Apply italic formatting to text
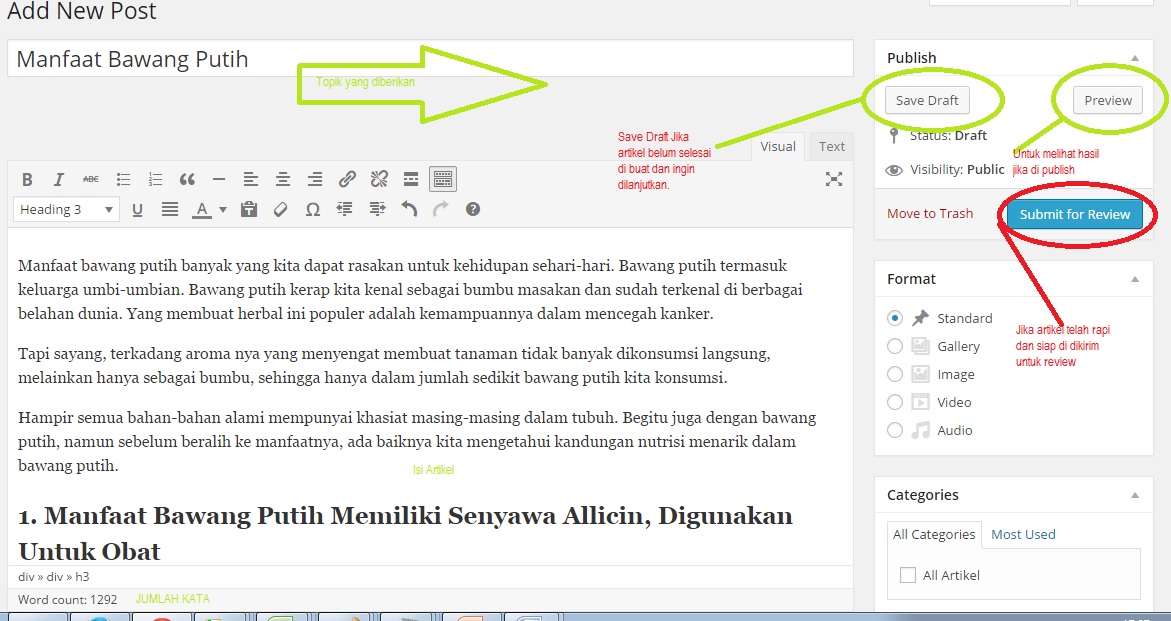 pyautogui.click(x=59, y=180)
